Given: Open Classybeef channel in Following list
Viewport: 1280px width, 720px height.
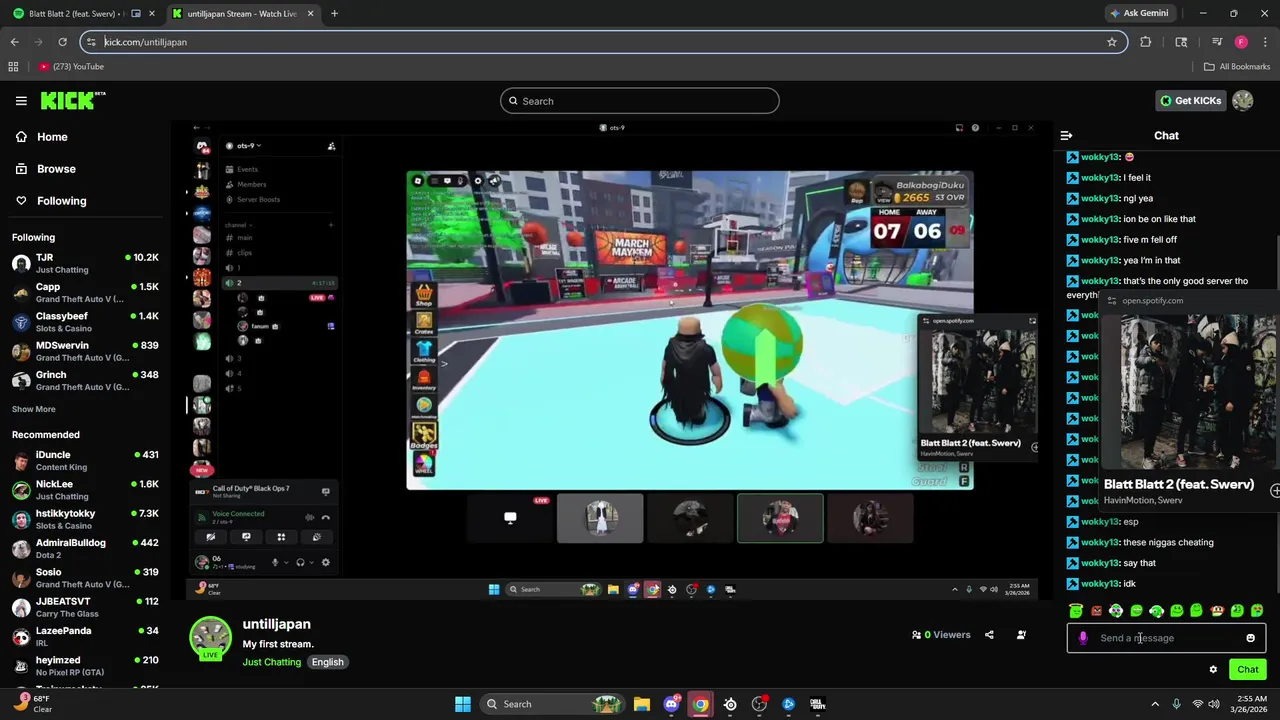Looking at the screenshot, I should tap(85, 322).
